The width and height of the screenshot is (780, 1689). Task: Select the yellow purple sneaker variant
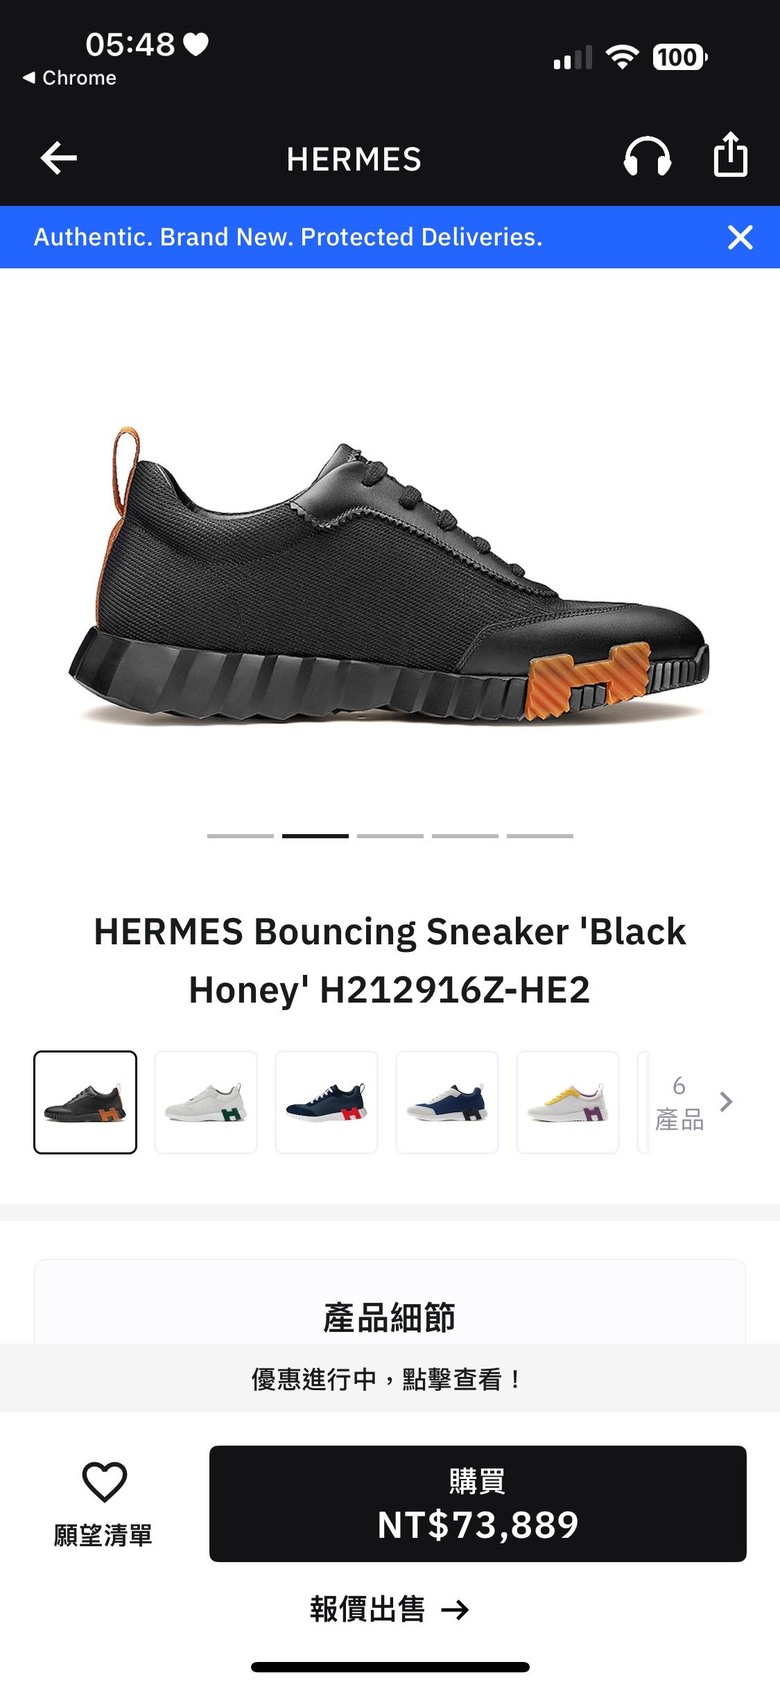click(568, 1102)
